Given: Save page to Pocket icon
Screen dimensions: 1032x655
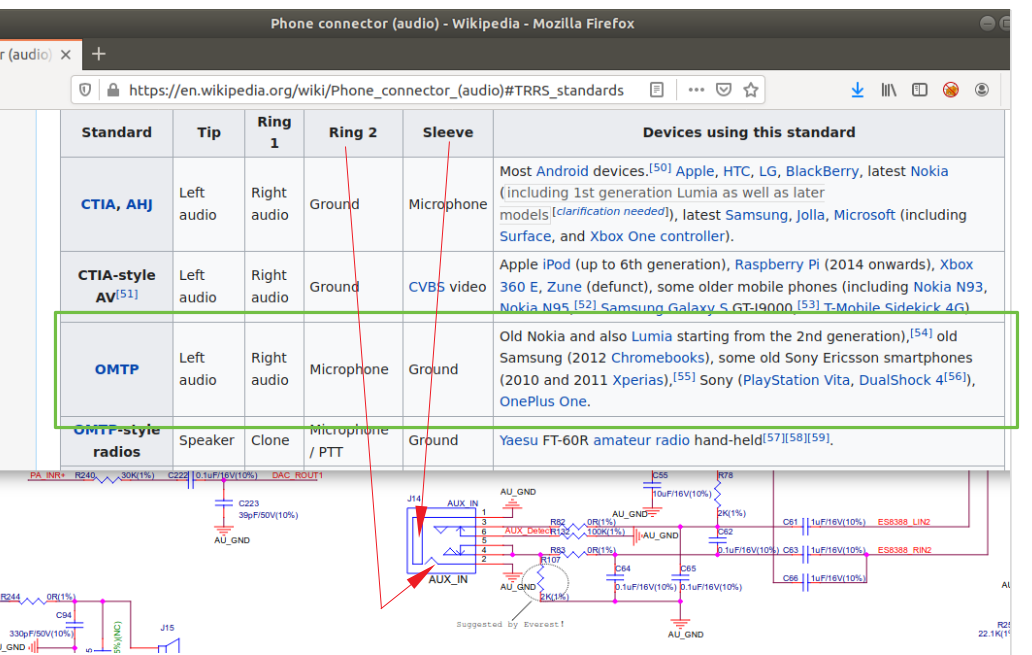Looking at the screenshot, I should click(x=723, y=90).
